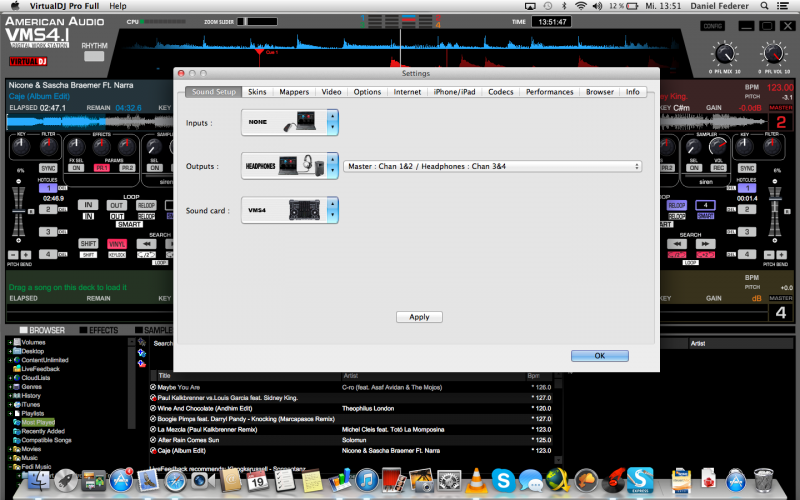Confirm settings with OK button

(x=599, y=356)
